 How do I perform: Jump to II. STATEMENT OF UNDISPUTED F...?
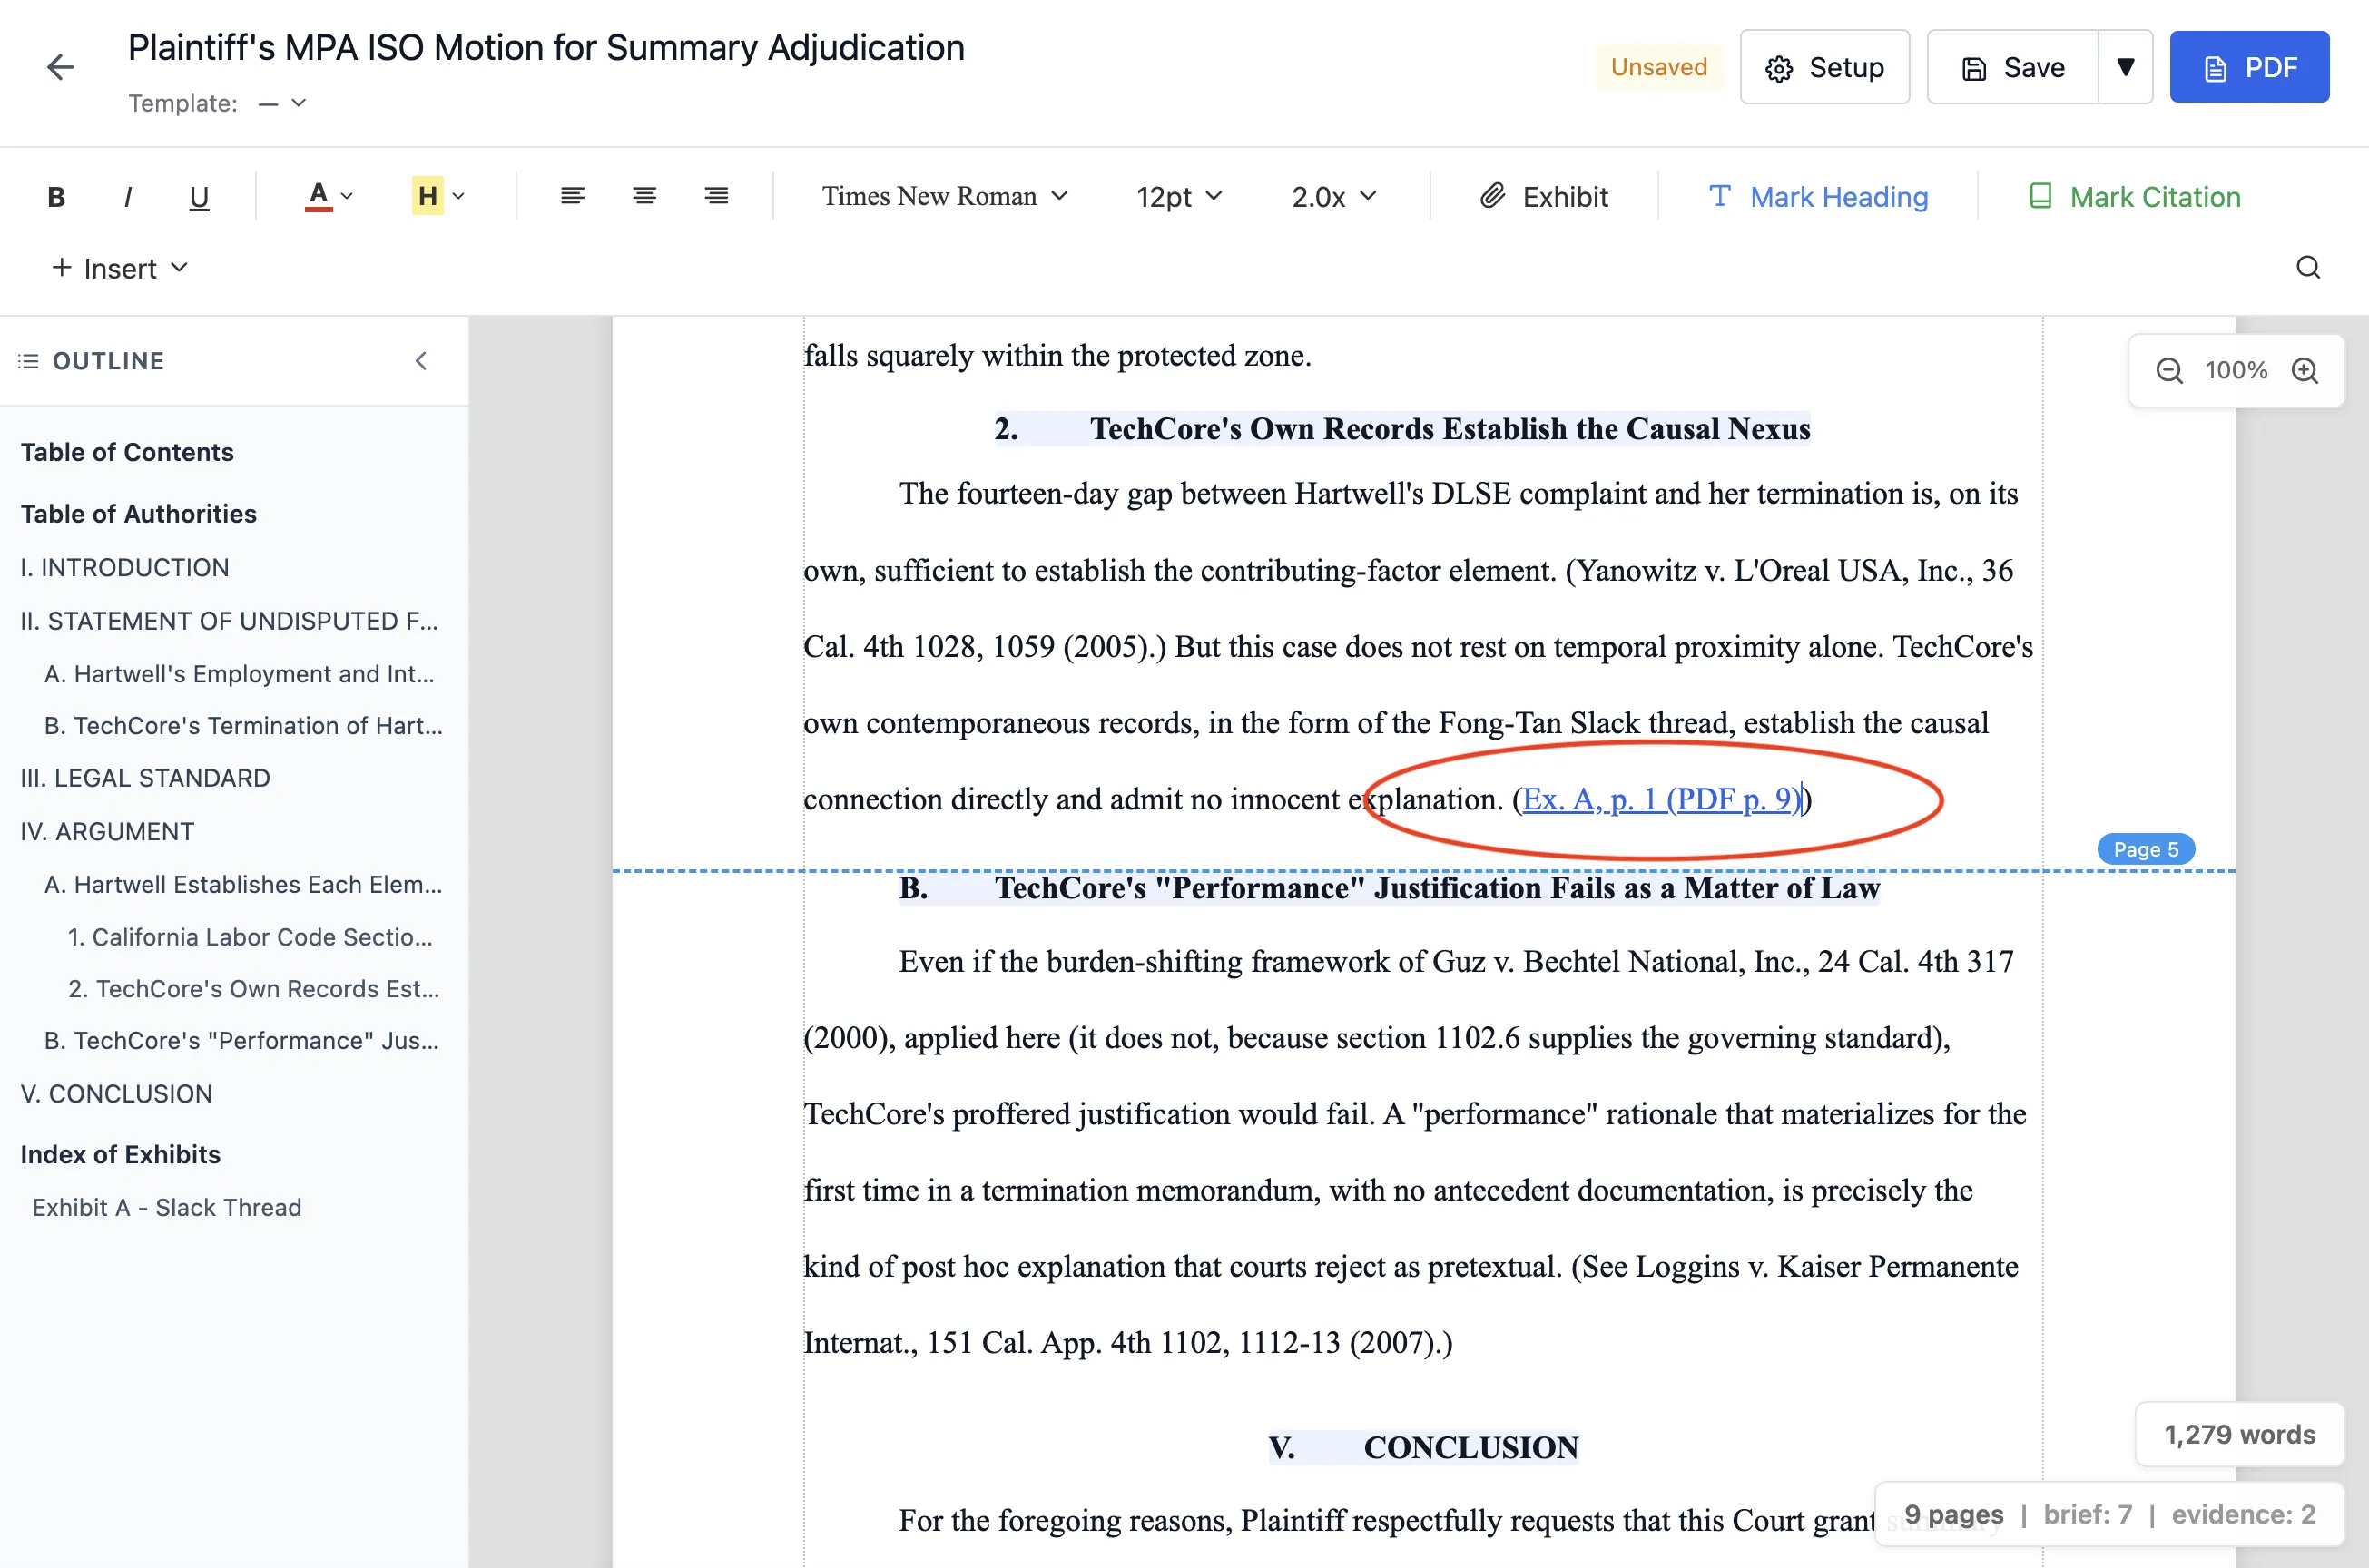[x=229, y=621]
